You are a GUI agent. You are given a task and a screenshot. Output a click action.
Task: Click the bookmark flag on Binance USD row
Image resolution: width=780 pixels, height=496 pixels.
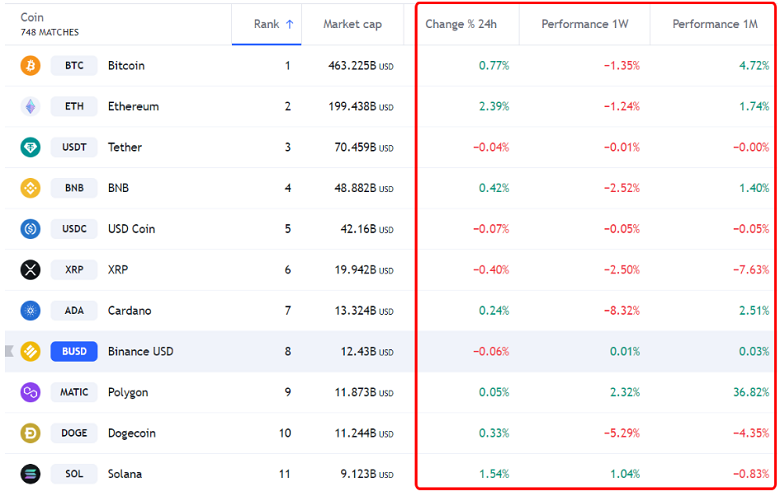(x=9, y=351)
